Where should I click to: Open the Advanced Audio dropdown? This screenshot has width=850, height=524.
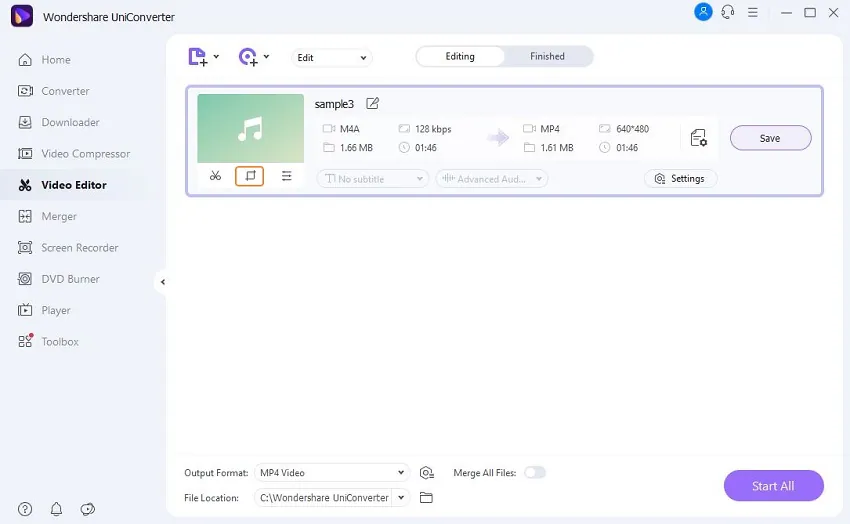(x=492, y=179)
